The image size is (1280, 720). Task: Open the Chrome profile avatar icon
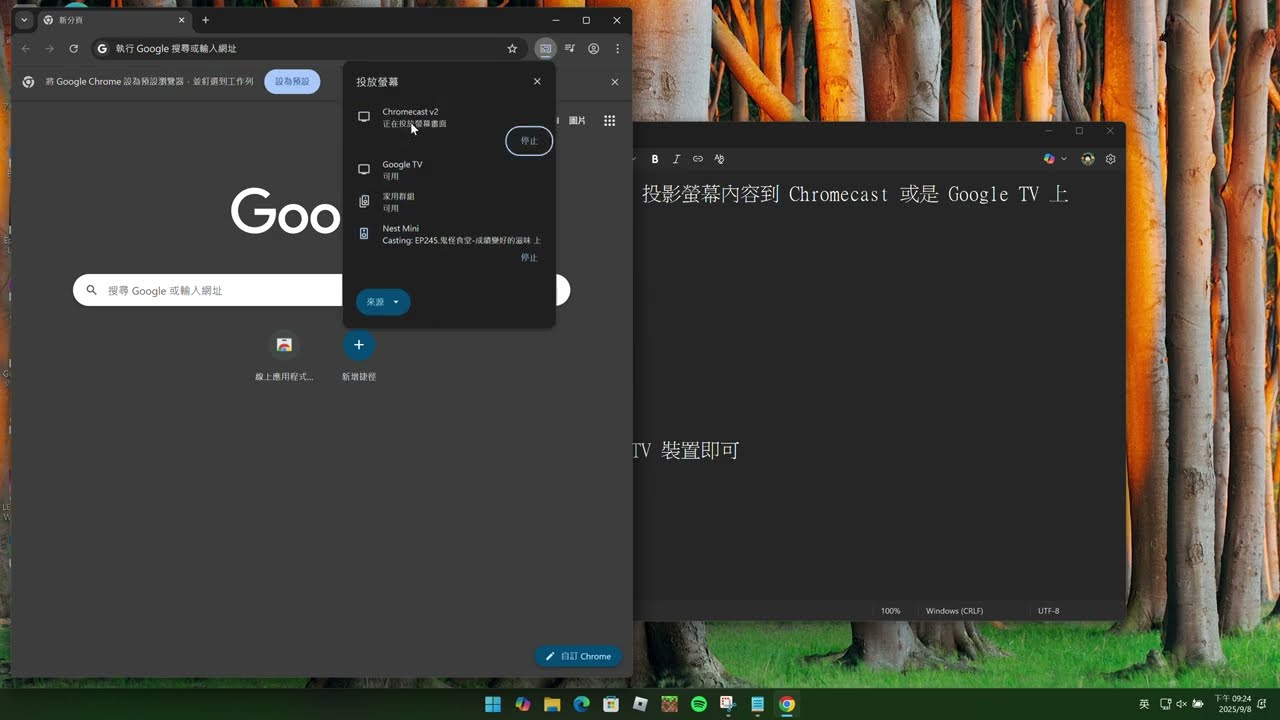[594, 48]
